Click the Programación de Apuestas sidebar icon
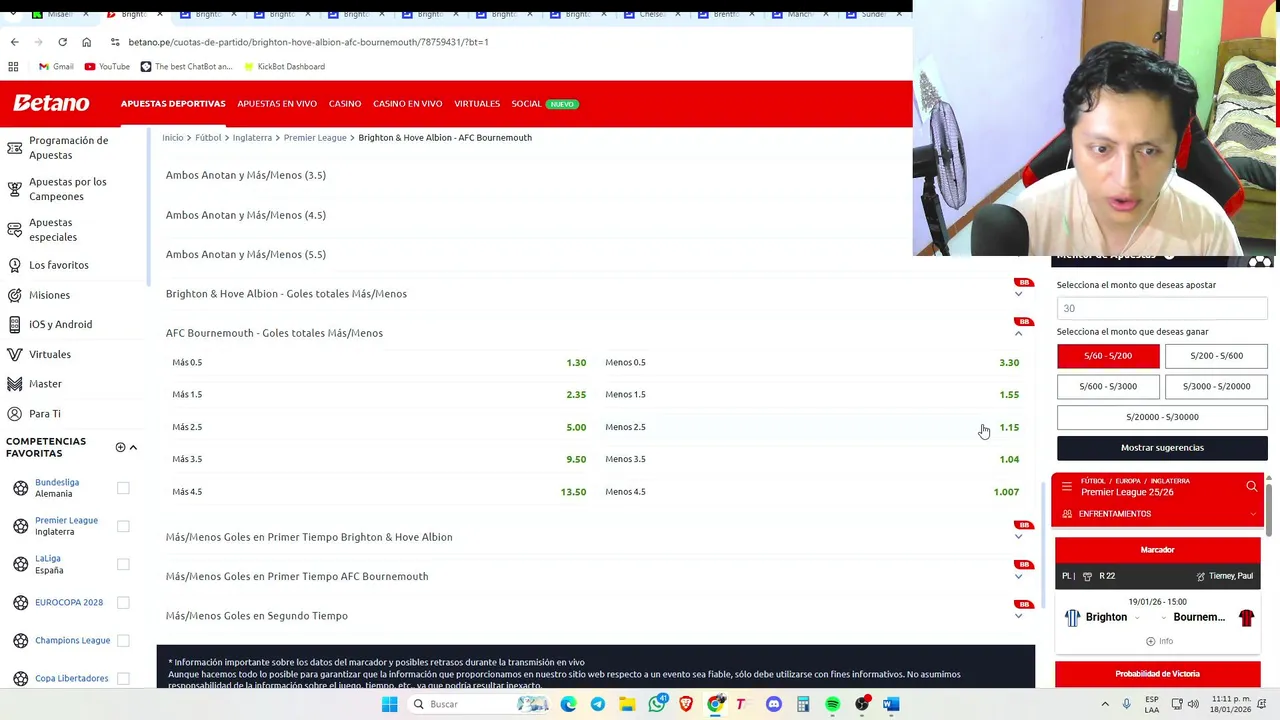This screenshot has height=720, width=1280. point(14,148)
